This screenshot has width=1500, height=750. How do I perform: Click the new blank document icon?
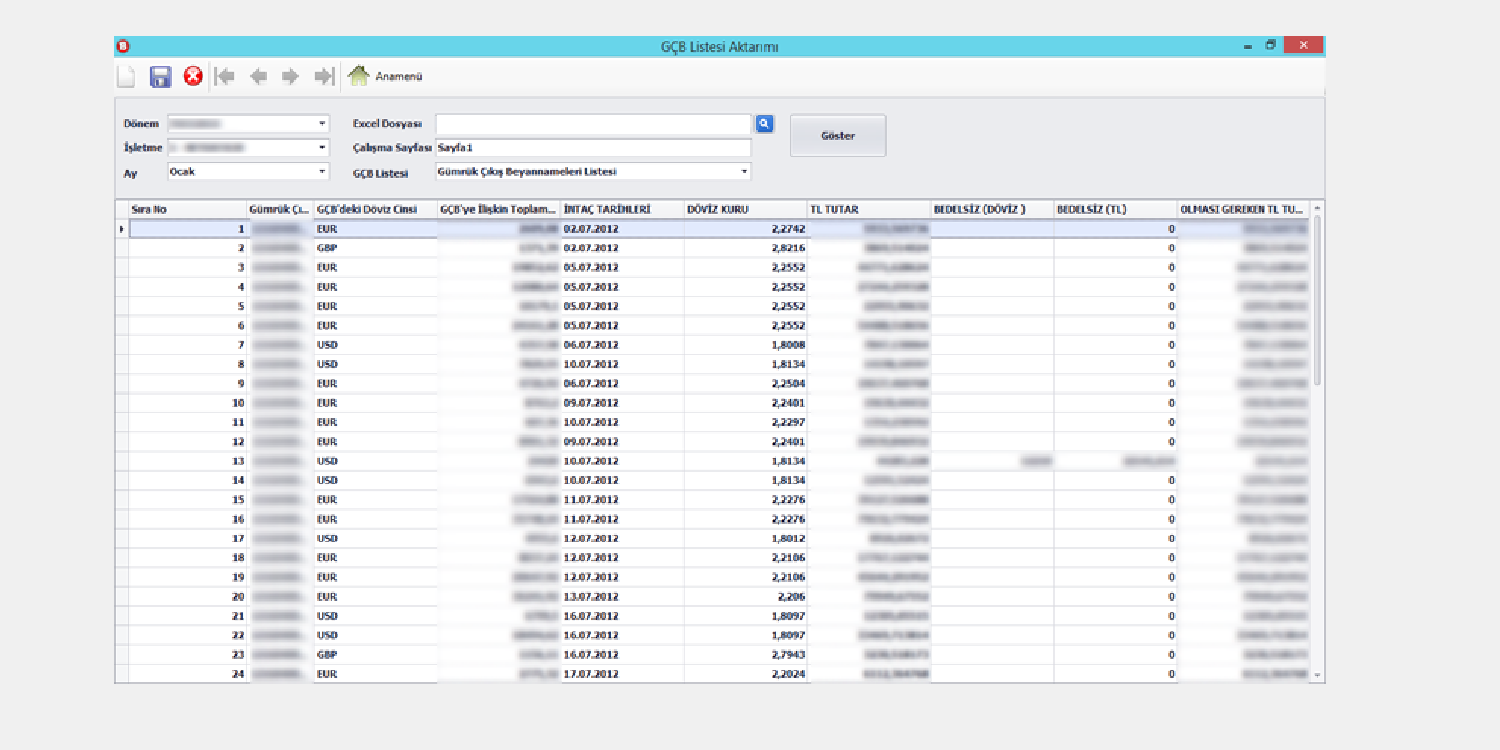127,77
